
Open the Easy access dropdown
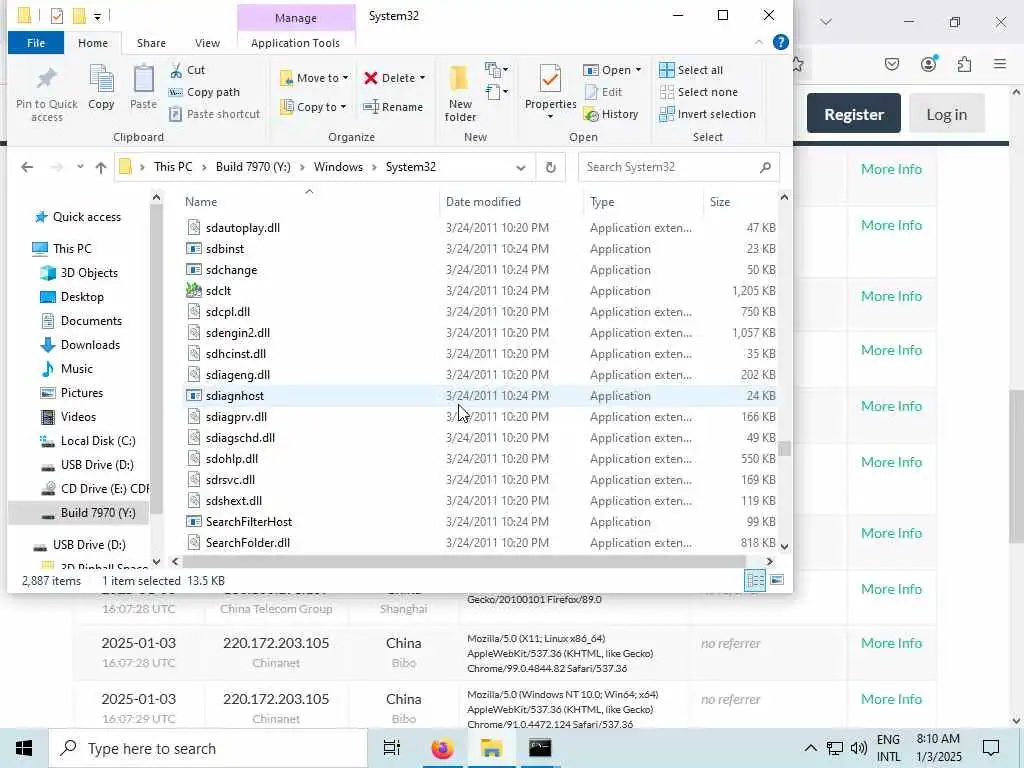coord(496,92)
